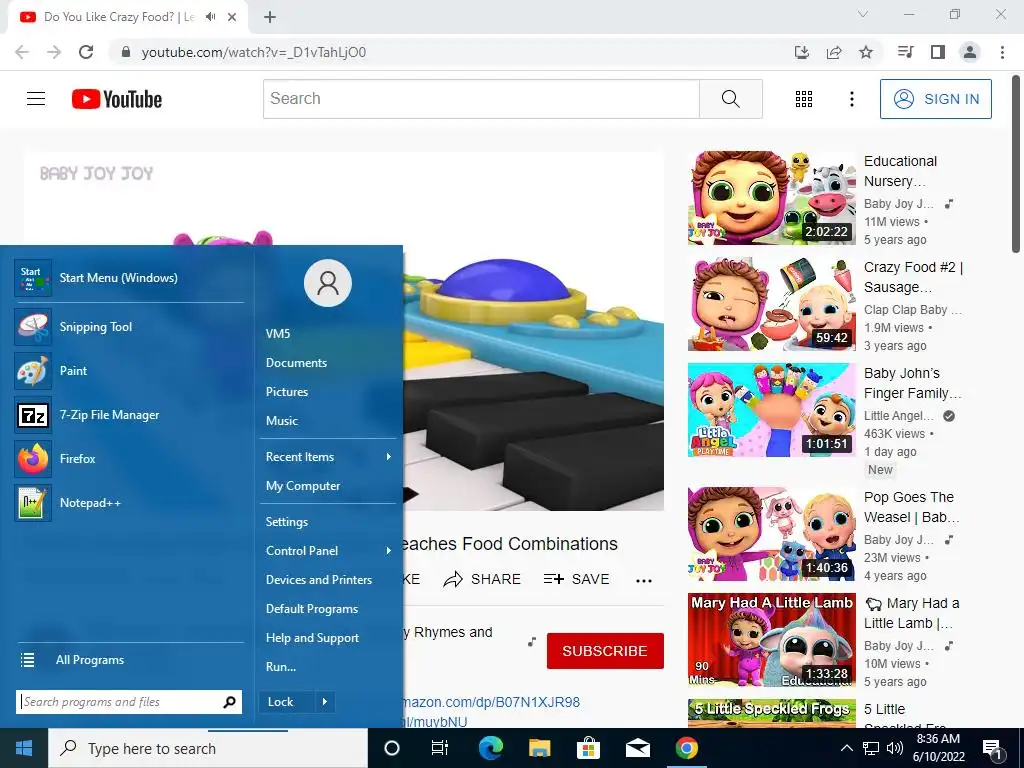Viewport: 1024px width, 768px height.
Task: Open Pictures from Start menu
Action: pos(287,392)
